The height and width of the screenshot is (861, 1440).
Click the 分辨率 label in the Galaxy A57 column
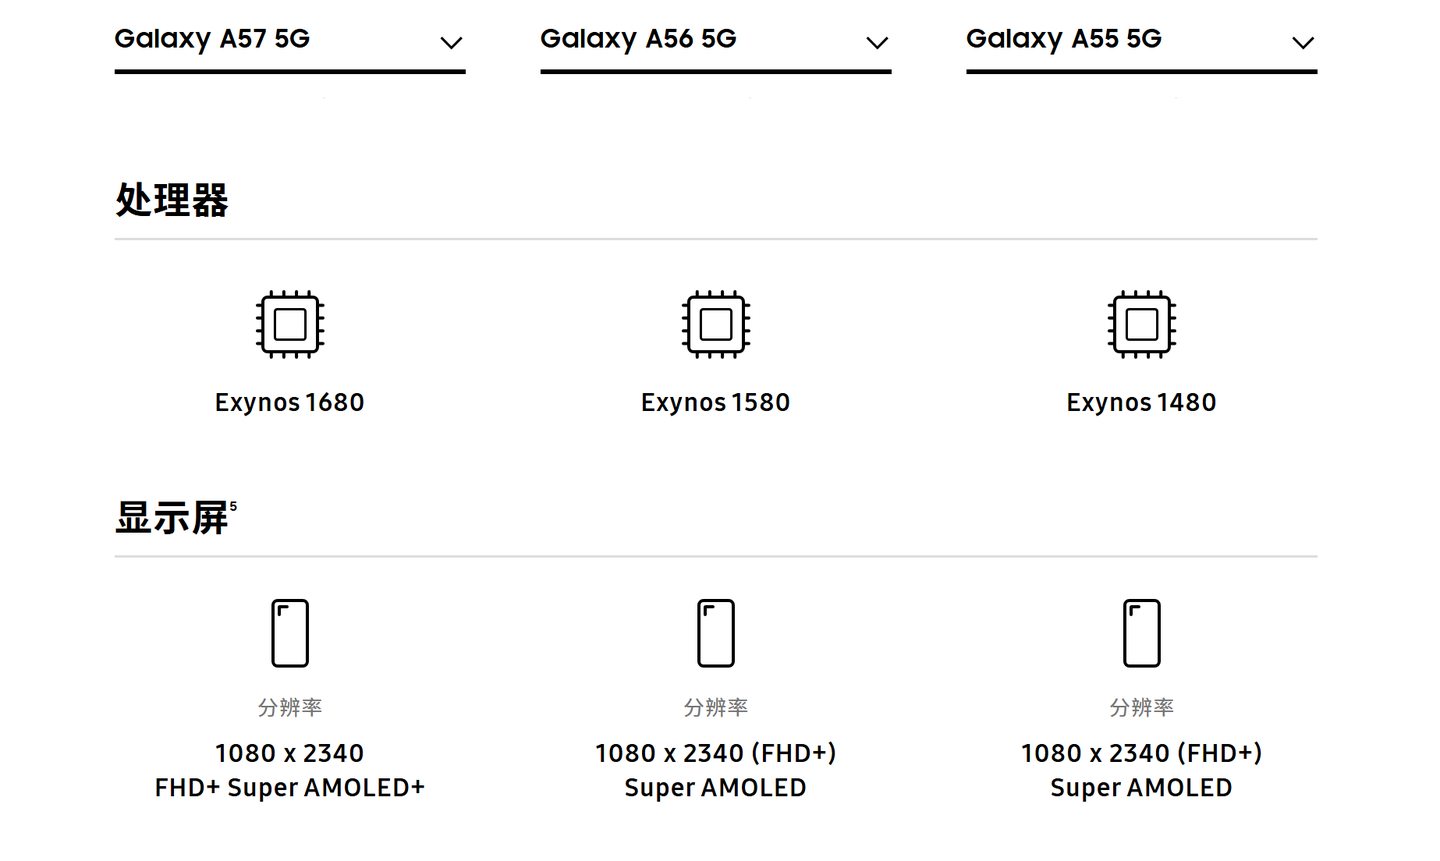coord(290,707)
